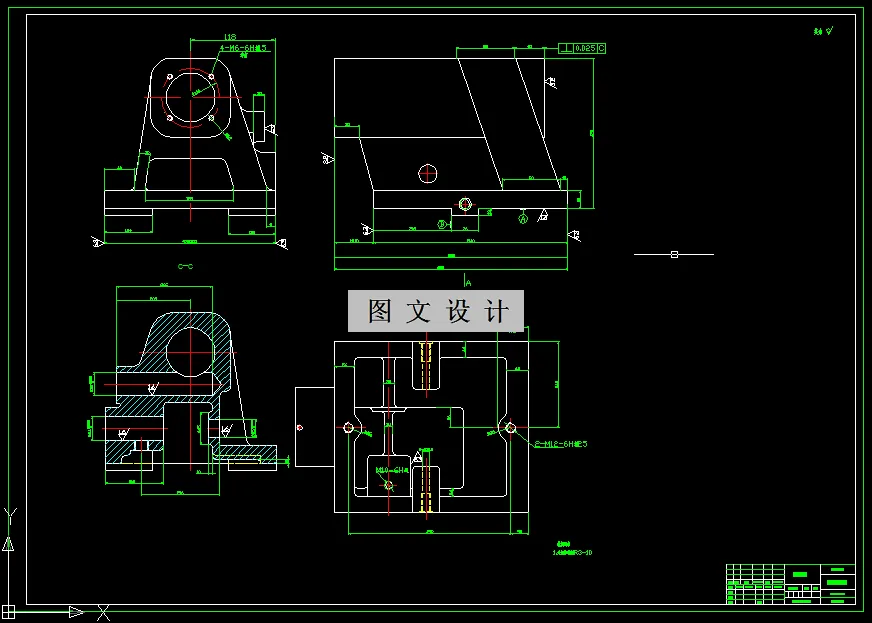Screen dimensions: 872x623
Task: Select the title block table
Action: [x=790, y=584]
